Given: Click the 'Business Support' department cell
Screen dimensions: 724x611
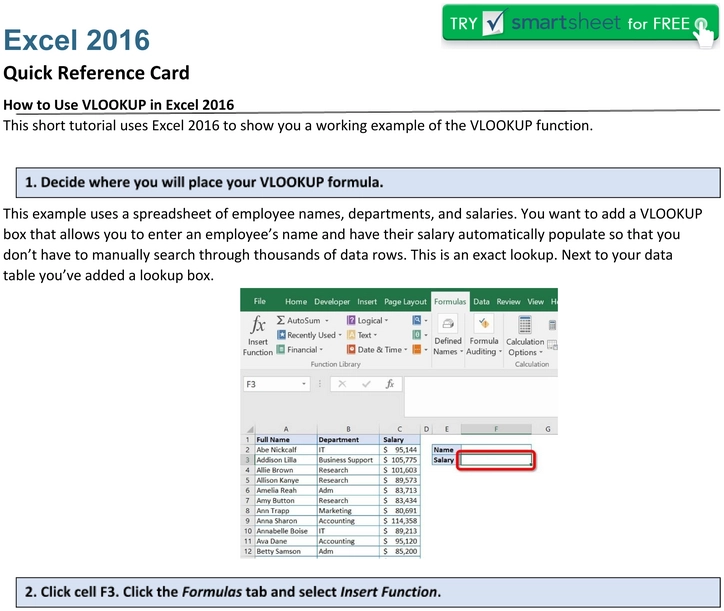Looking at the screenshot, I should click(x=348, y=460).
